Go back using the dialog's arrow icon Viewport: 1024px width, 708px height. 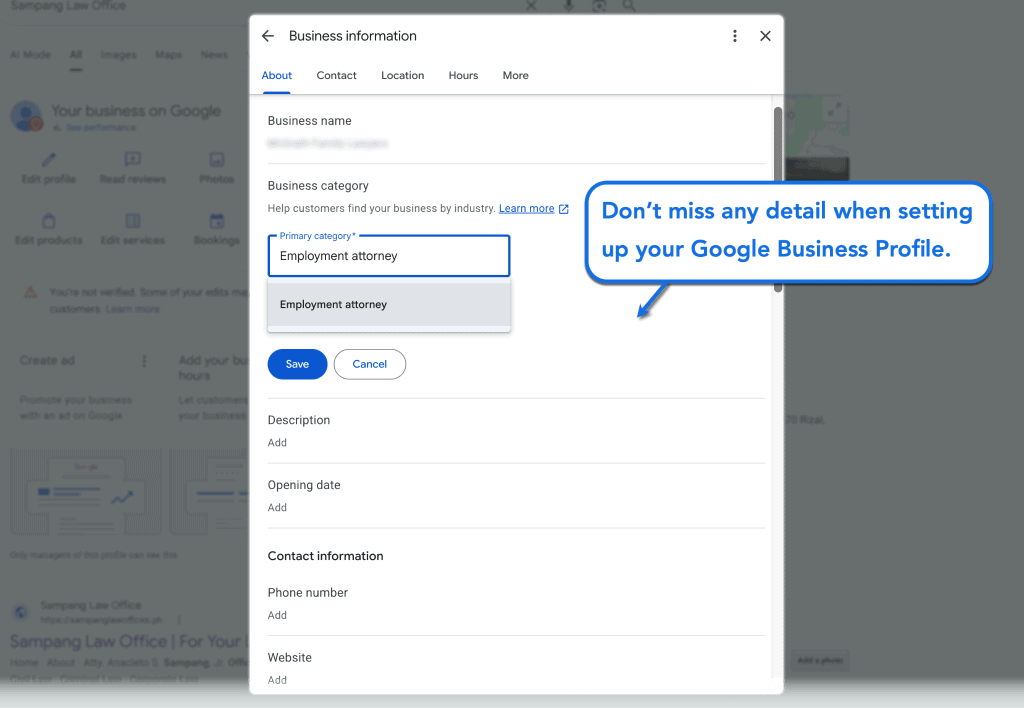pos(268,36)
